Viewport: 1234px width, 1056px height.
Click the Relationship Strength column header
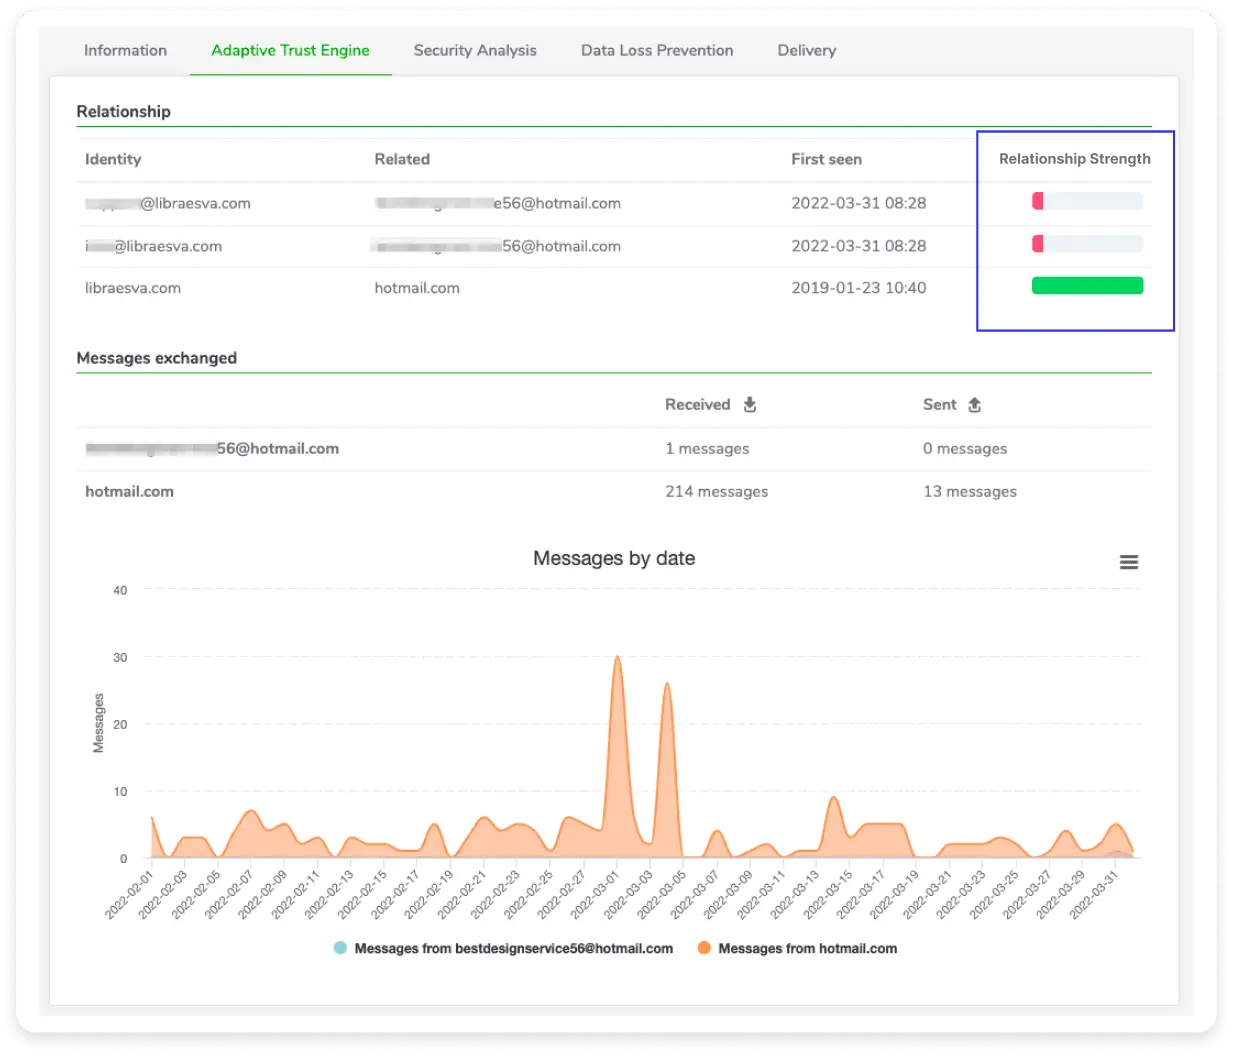[x=1075, y=159]
